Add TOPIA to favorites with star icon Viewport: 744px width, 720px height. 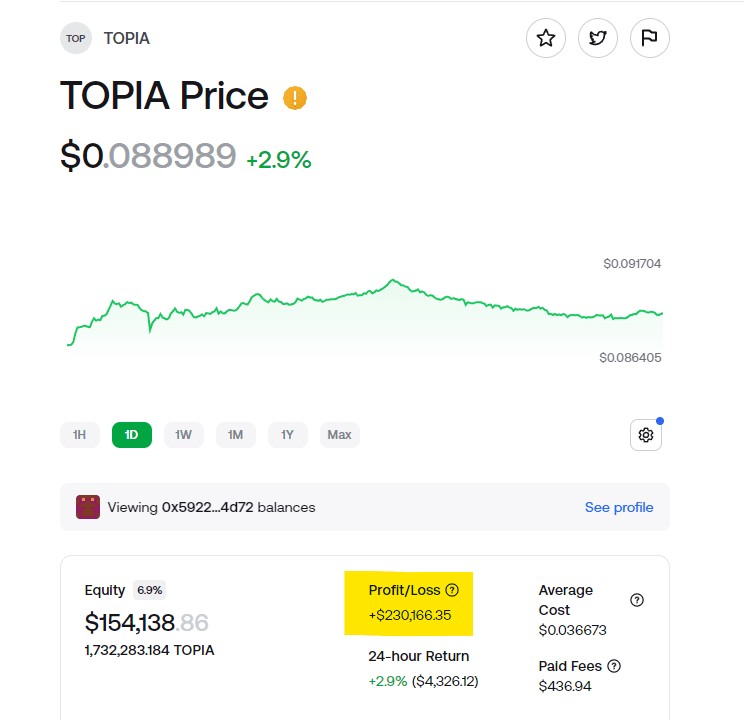[x=546, y=38]
